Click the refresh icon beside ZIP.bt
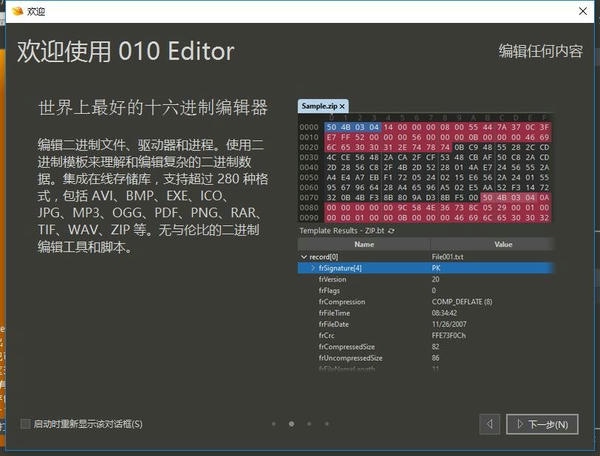This screenshot has height=456, width=600. pos(391,231)
